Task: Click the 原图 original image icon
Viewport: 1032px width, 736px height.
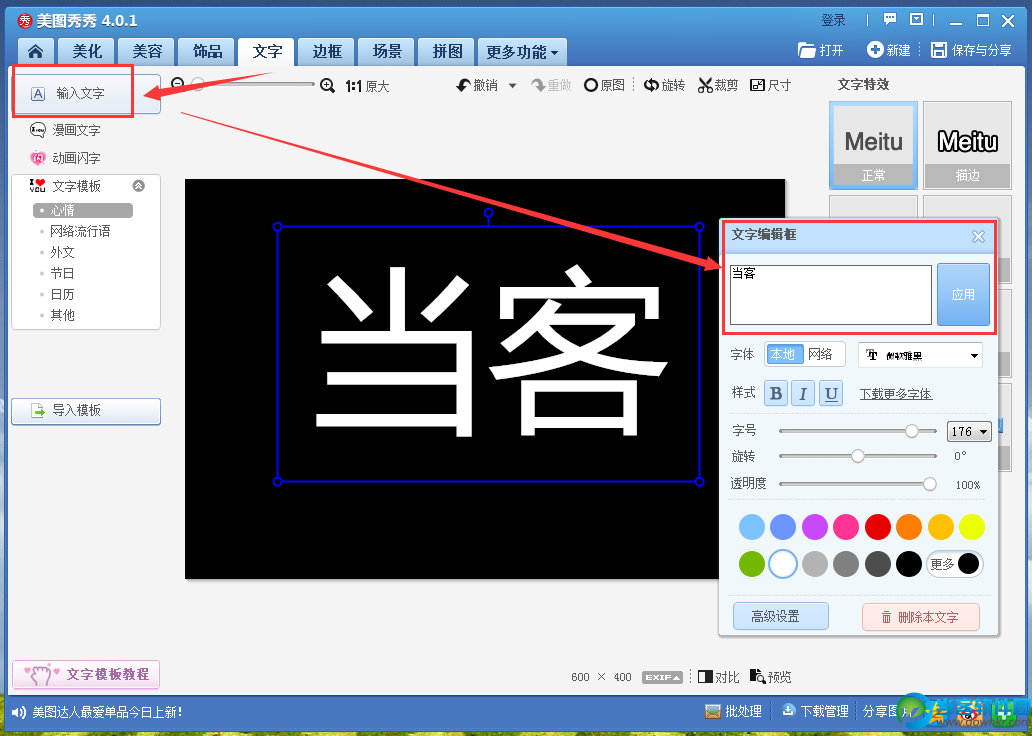Action: [x=590, y=85]
